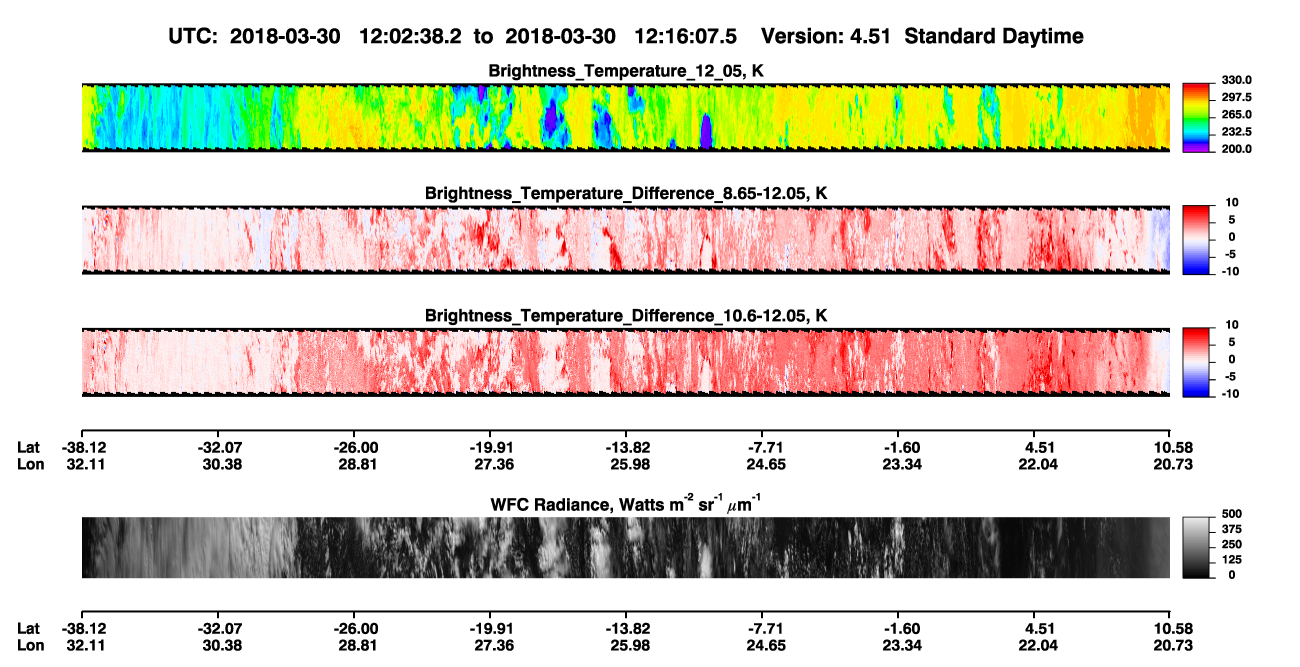Click '20.73' longitude on the bottom axis

tap(1171, 646)
